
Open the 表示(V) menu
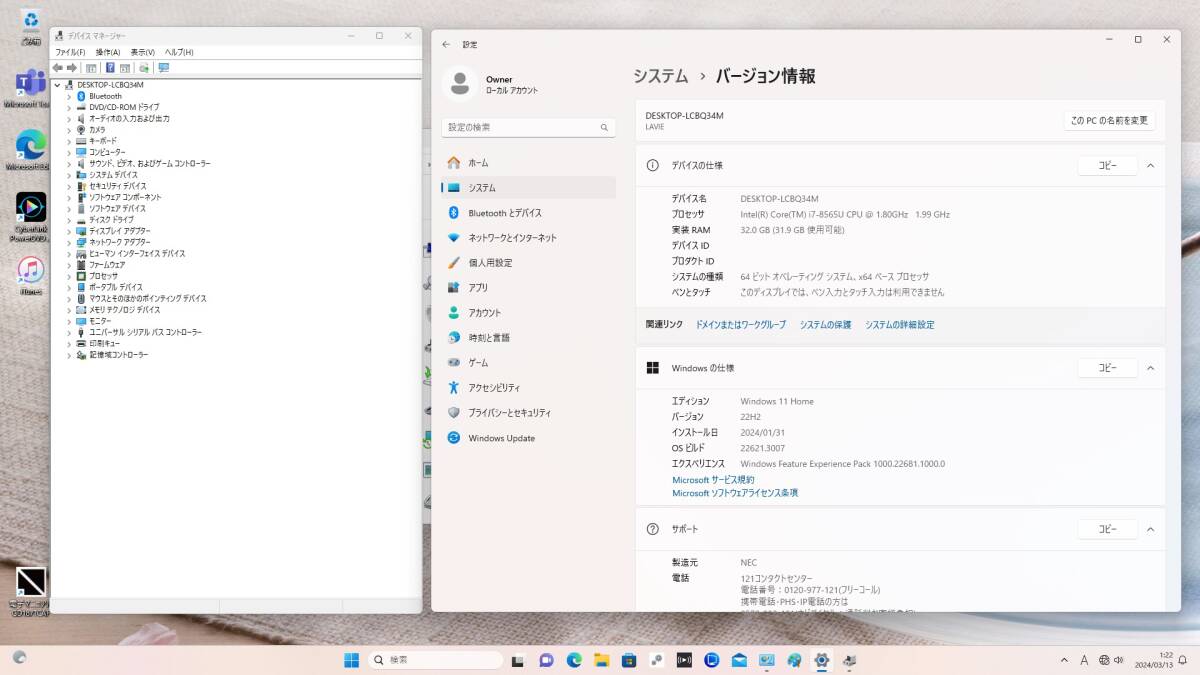[142, 52]
